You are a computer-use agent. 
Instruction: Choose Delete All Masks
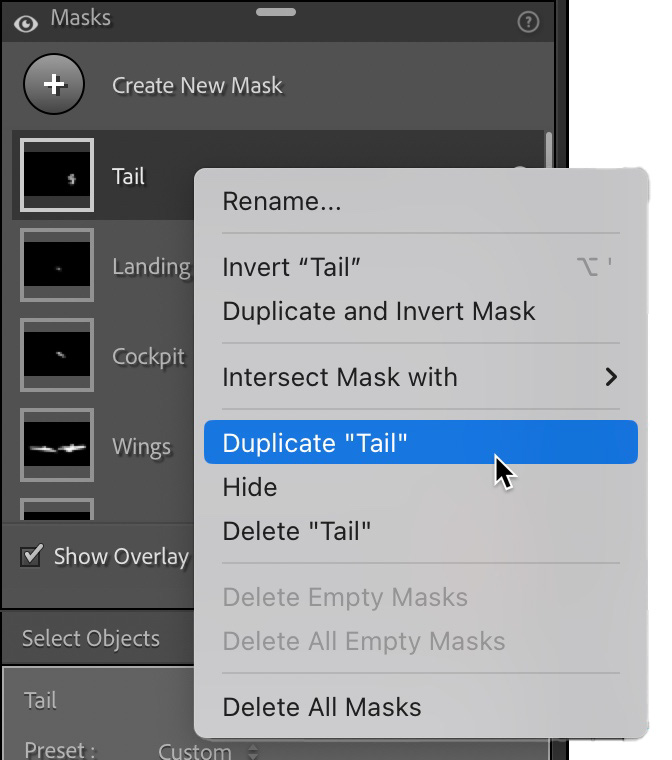[x=322, y=707]
